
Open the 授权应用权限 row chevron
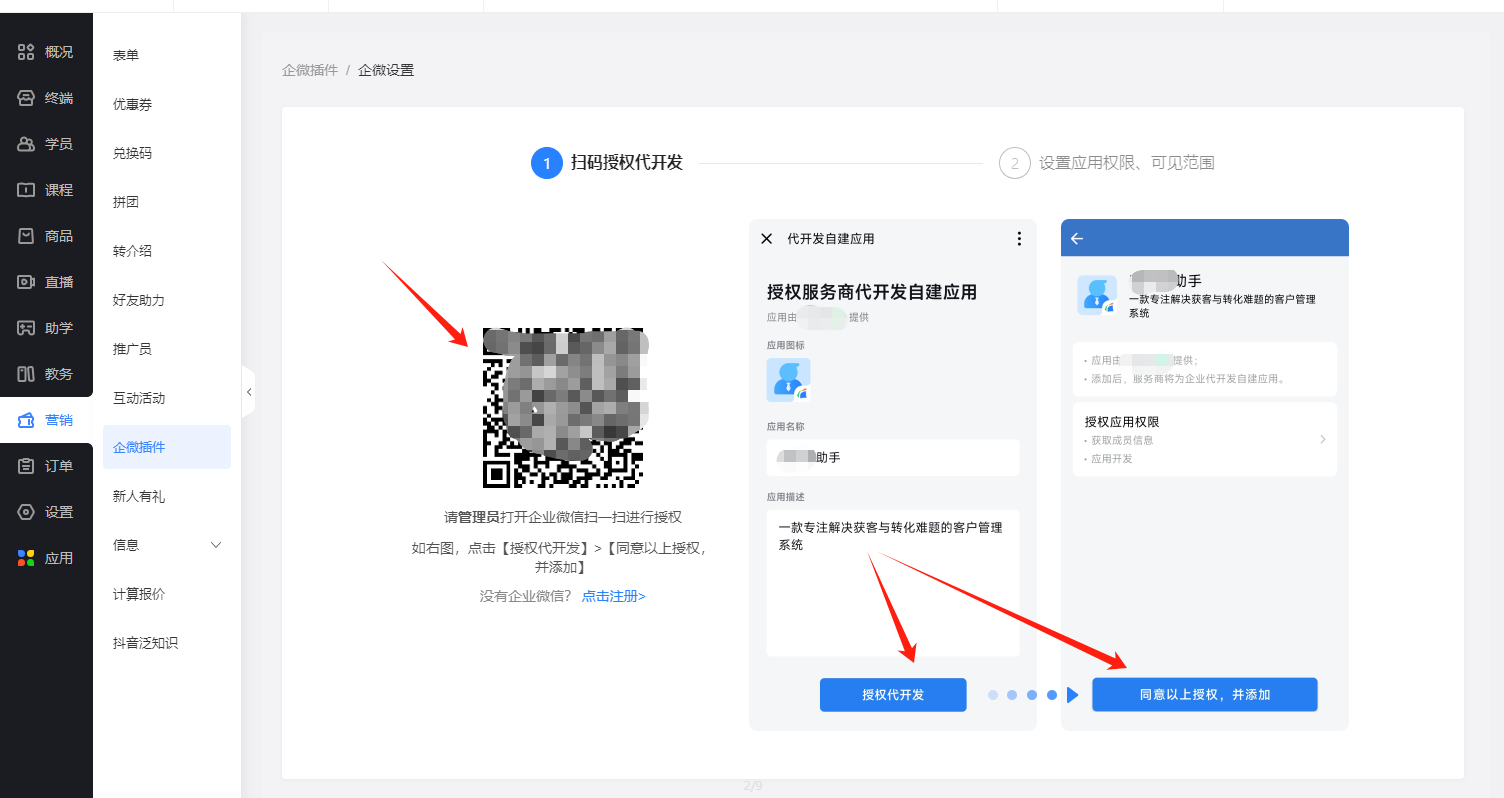tap(1322, 439)
